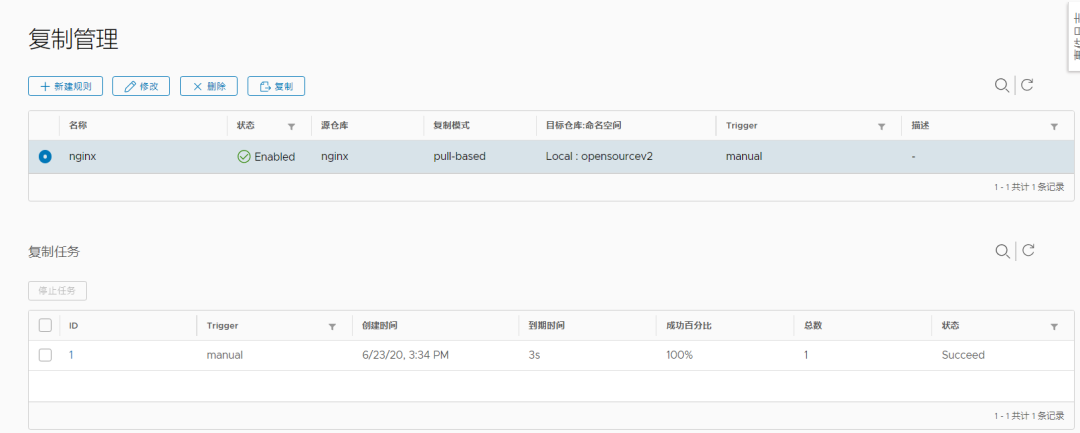Tick the checkbox for task ID 1
The height and width of the screenshot is (433, 1080).
click(45, 355)
